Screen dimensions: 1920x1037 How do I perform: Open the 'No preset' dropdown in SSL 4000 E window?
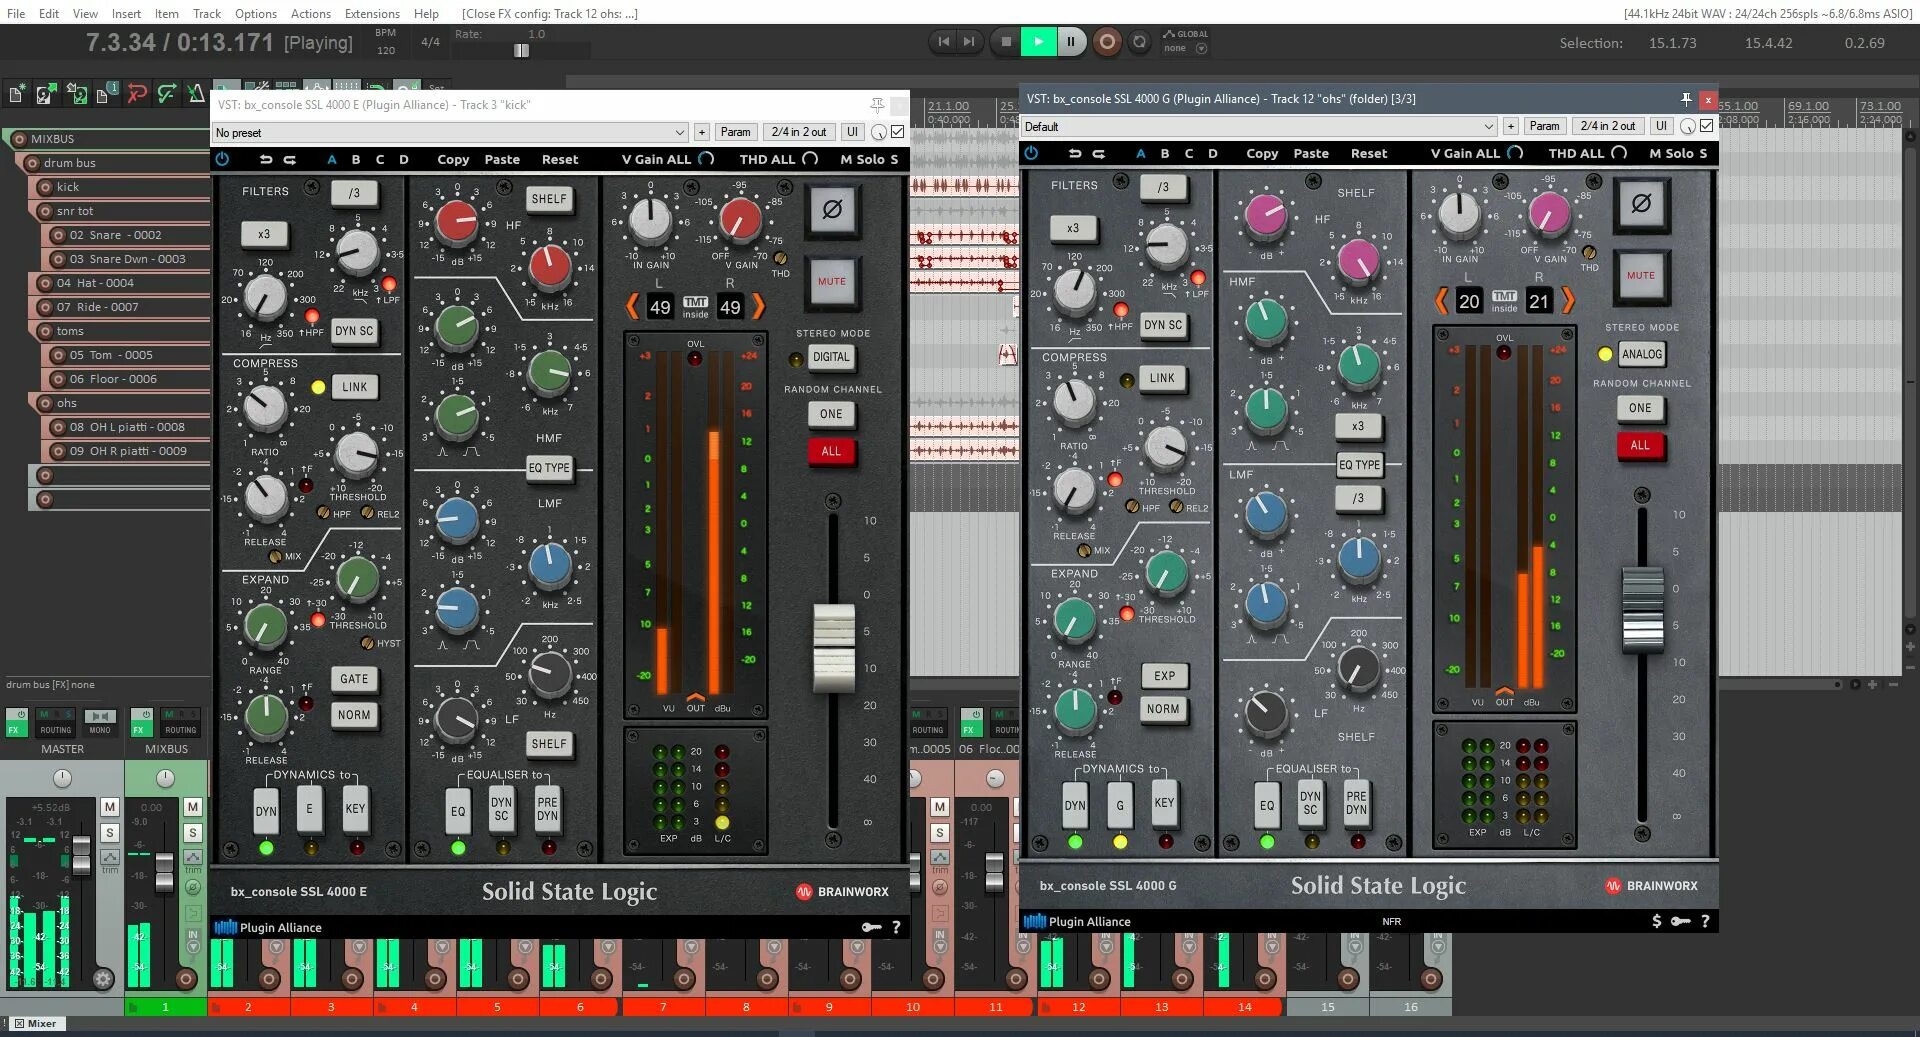tap(450, 132)
